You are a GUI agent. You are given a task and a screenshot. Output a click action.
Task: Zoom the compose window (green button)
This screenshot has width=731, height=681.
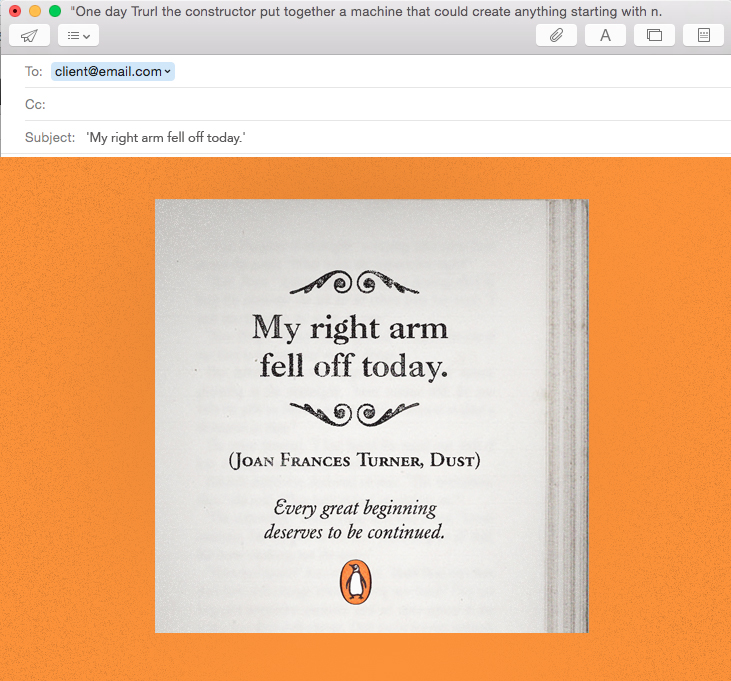click(55, 11)
